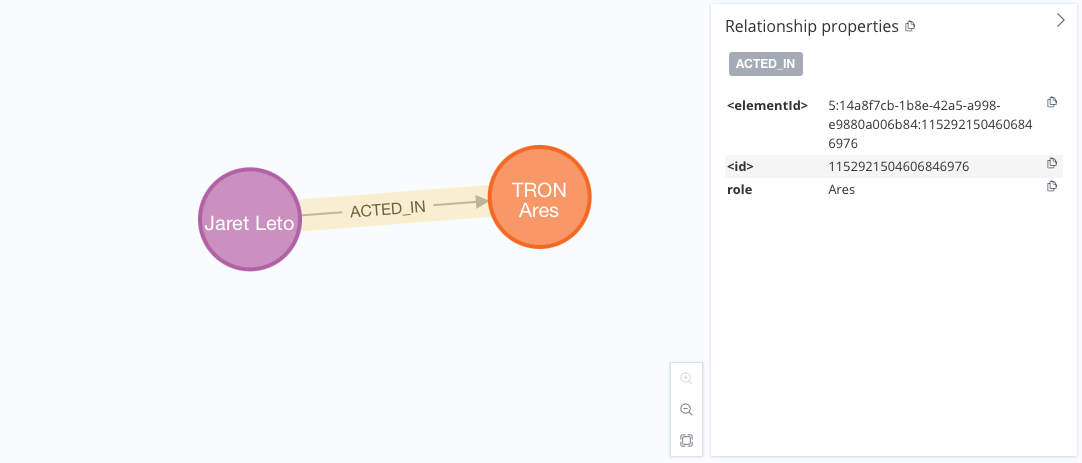Click the <elementId> property key
Image resolution: width=1082 pixels, height=463 pixels.
[x=767, y=105]
